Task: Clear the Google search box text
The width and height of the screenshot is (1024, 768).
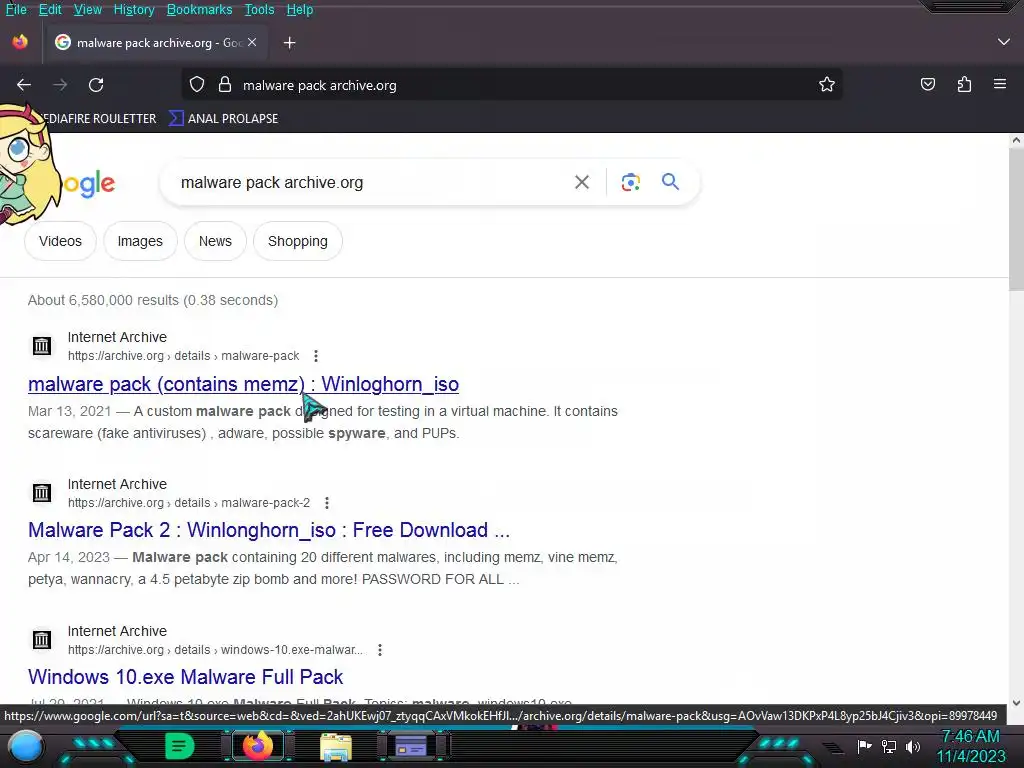Action: [x=581, y=182]
